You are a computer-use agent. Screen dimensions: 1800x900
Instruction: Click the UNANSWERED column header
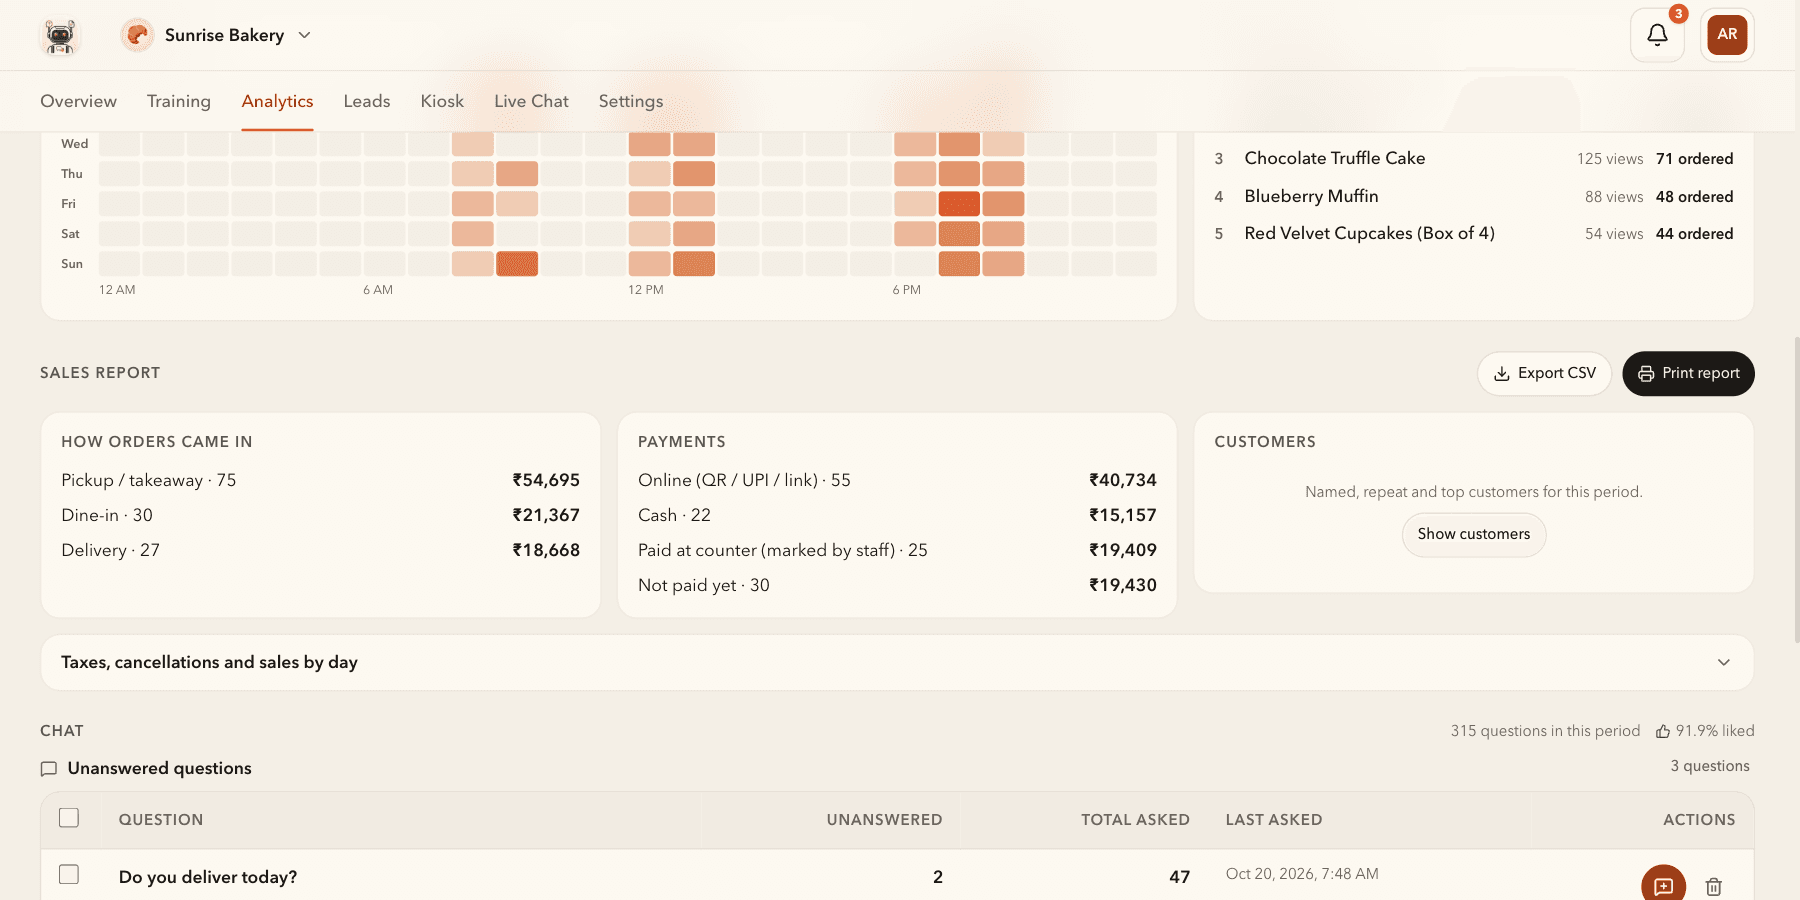884,820
